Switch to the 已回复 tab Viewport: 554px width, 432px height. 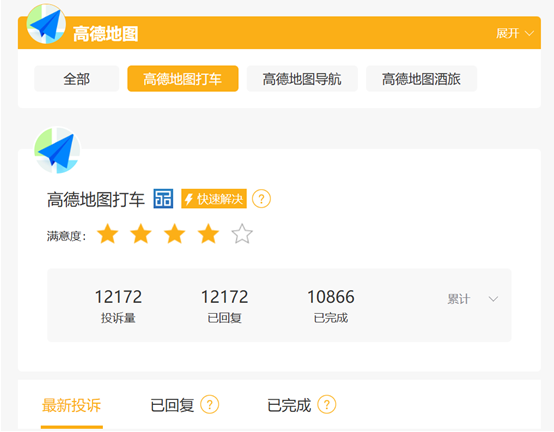click(x=172, y=405)
